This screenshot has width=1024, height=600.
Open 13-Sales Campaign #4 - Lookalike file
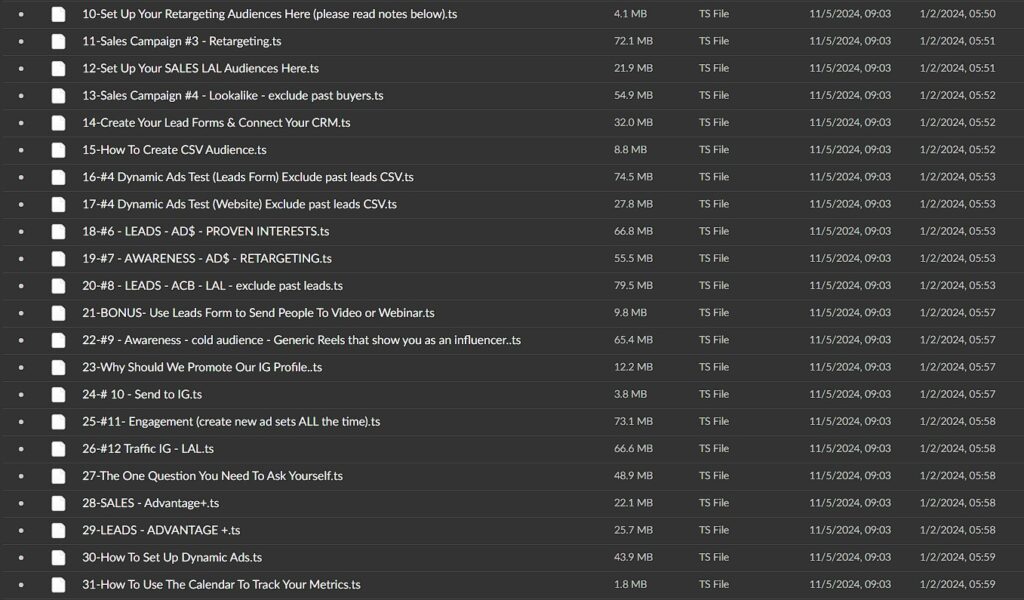click(x=232, y=95)
